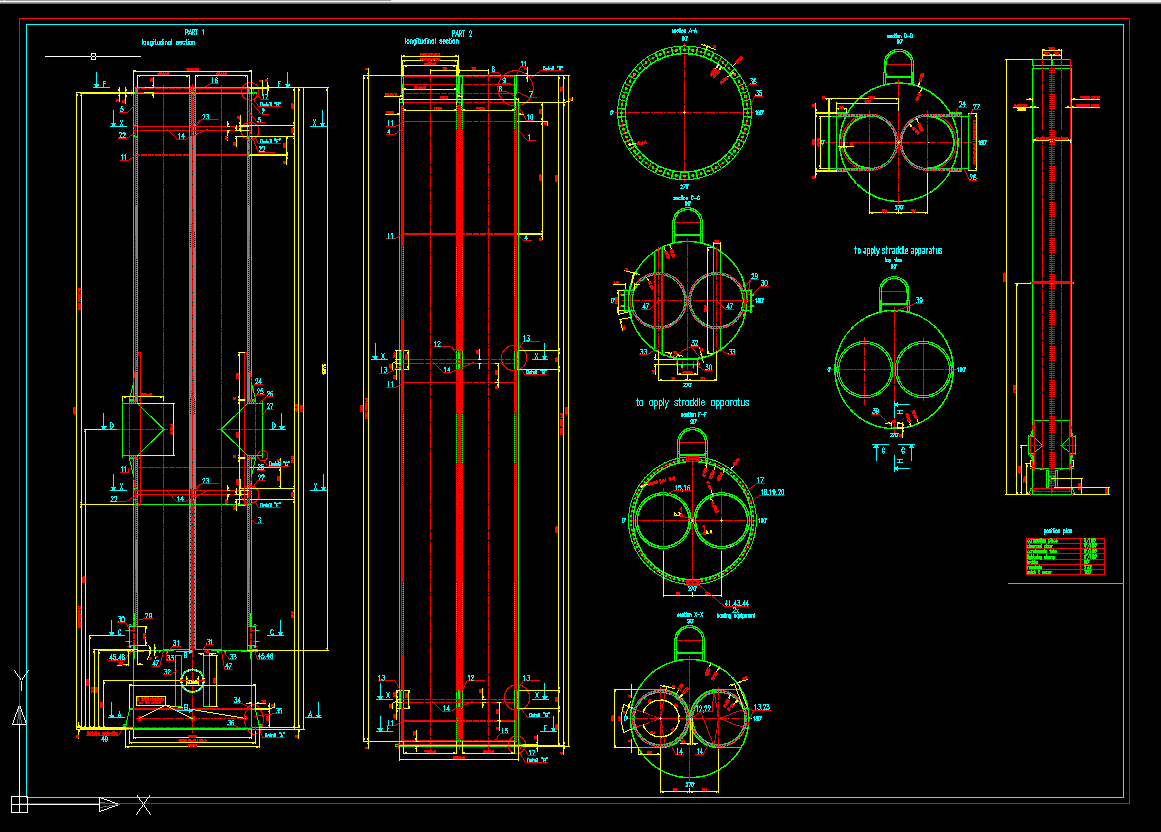This screenshot has width=1161, height=832.
Task: Select callout "29" beside section C-C
Action: (755, 277)
